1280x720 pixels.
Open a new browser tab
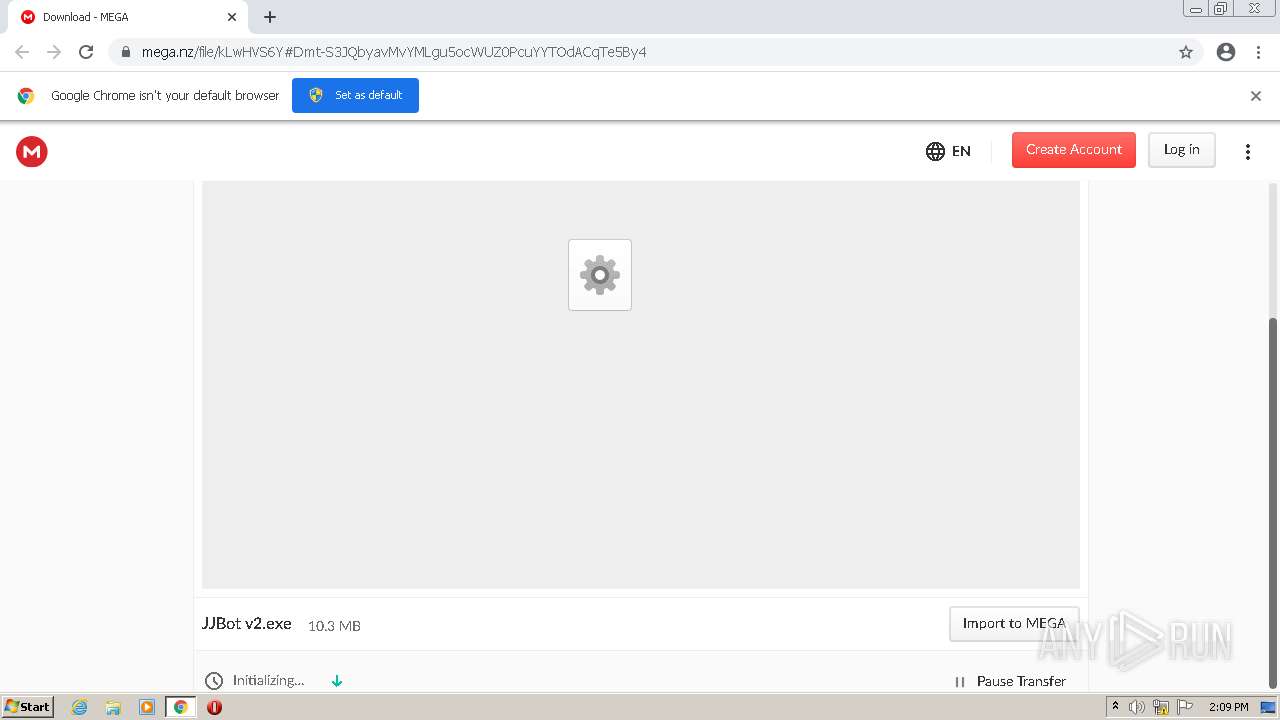270,17
